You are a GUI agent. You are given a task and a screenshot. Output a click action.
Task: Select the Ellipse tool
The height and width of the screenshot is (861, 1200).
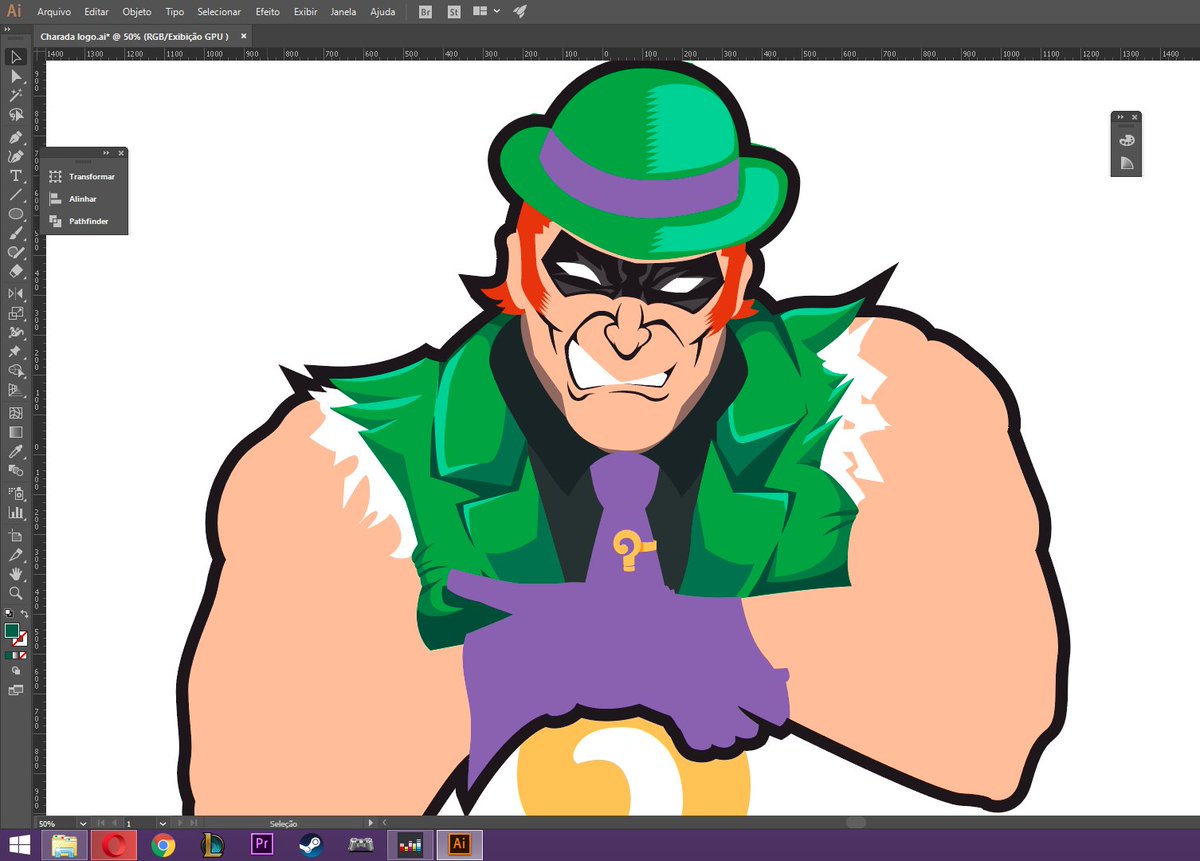click(16, 214)
